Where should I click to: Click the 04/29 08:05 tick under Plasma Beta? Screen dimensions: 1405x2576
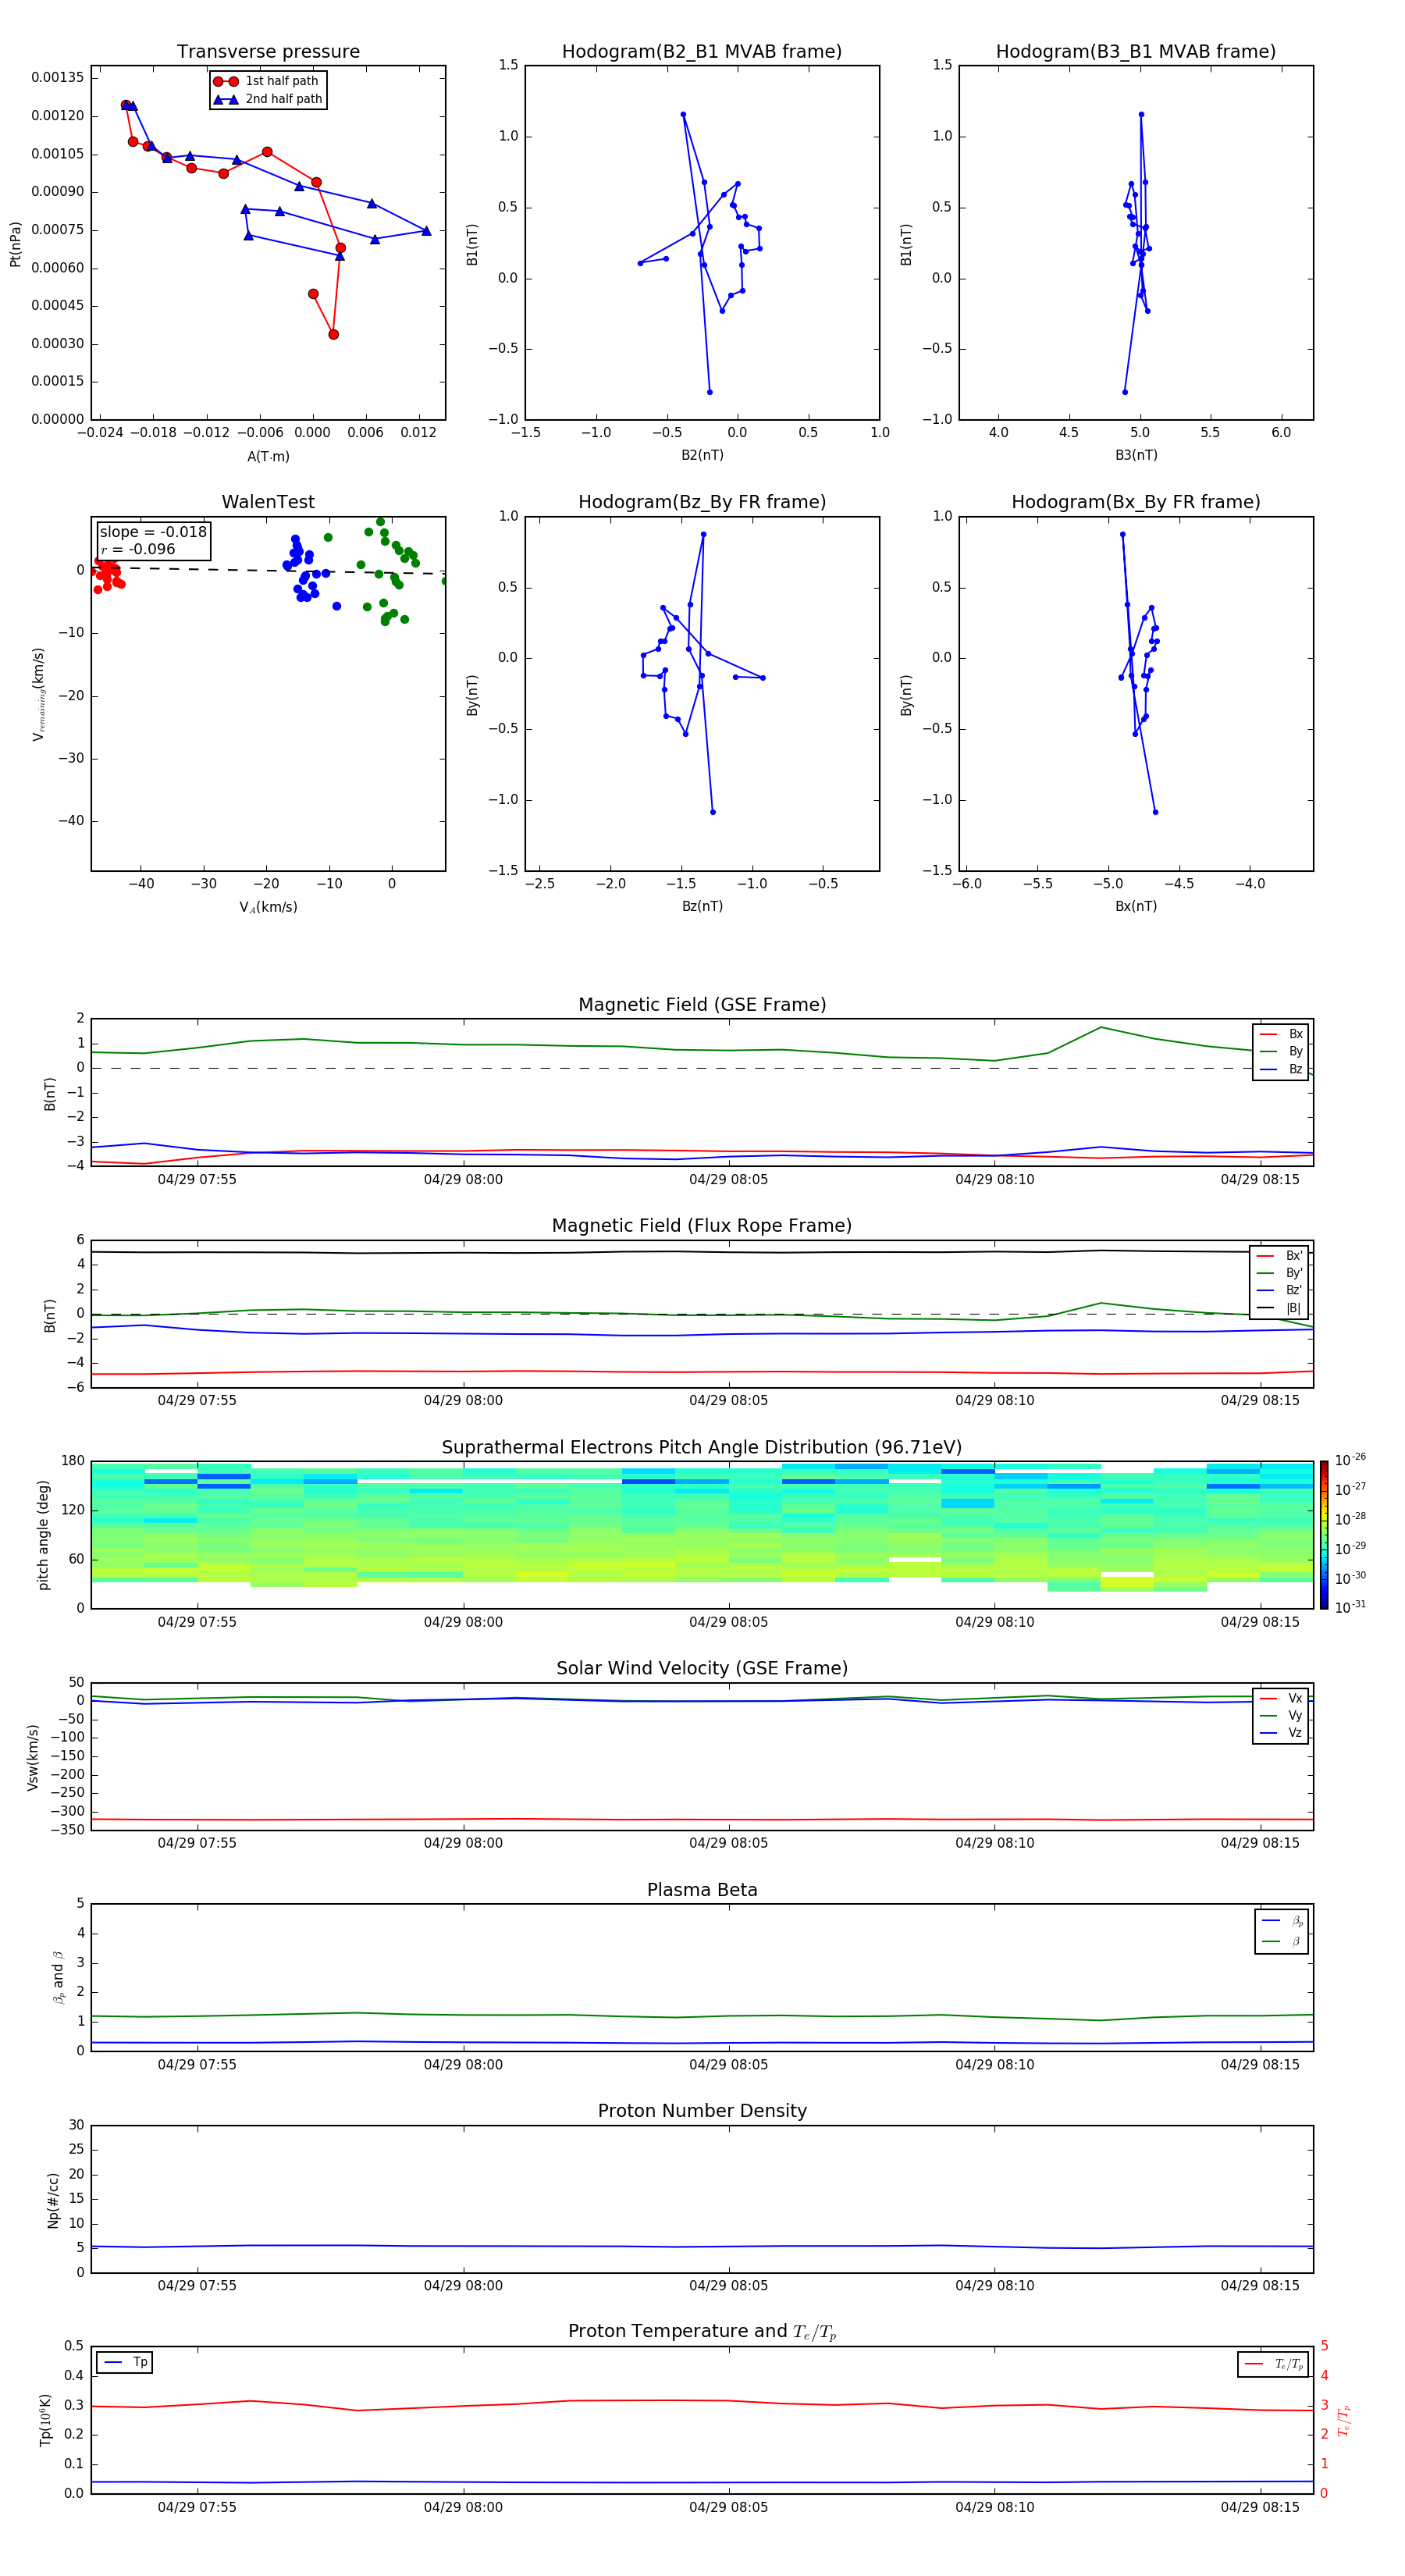(x=729, y=2064)
